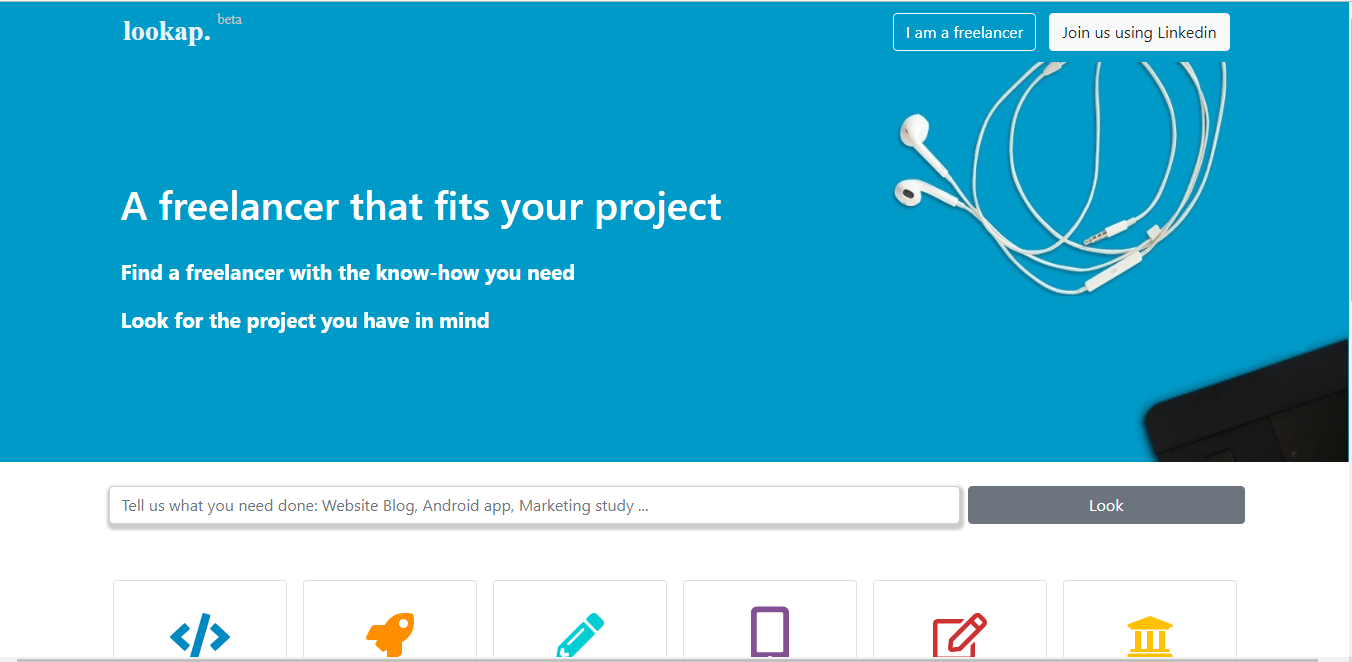Image resolution: width=1352 pixels, height=662 pixels.
Task: Click the beta label beside the logo
Action: tap(229, 19)
